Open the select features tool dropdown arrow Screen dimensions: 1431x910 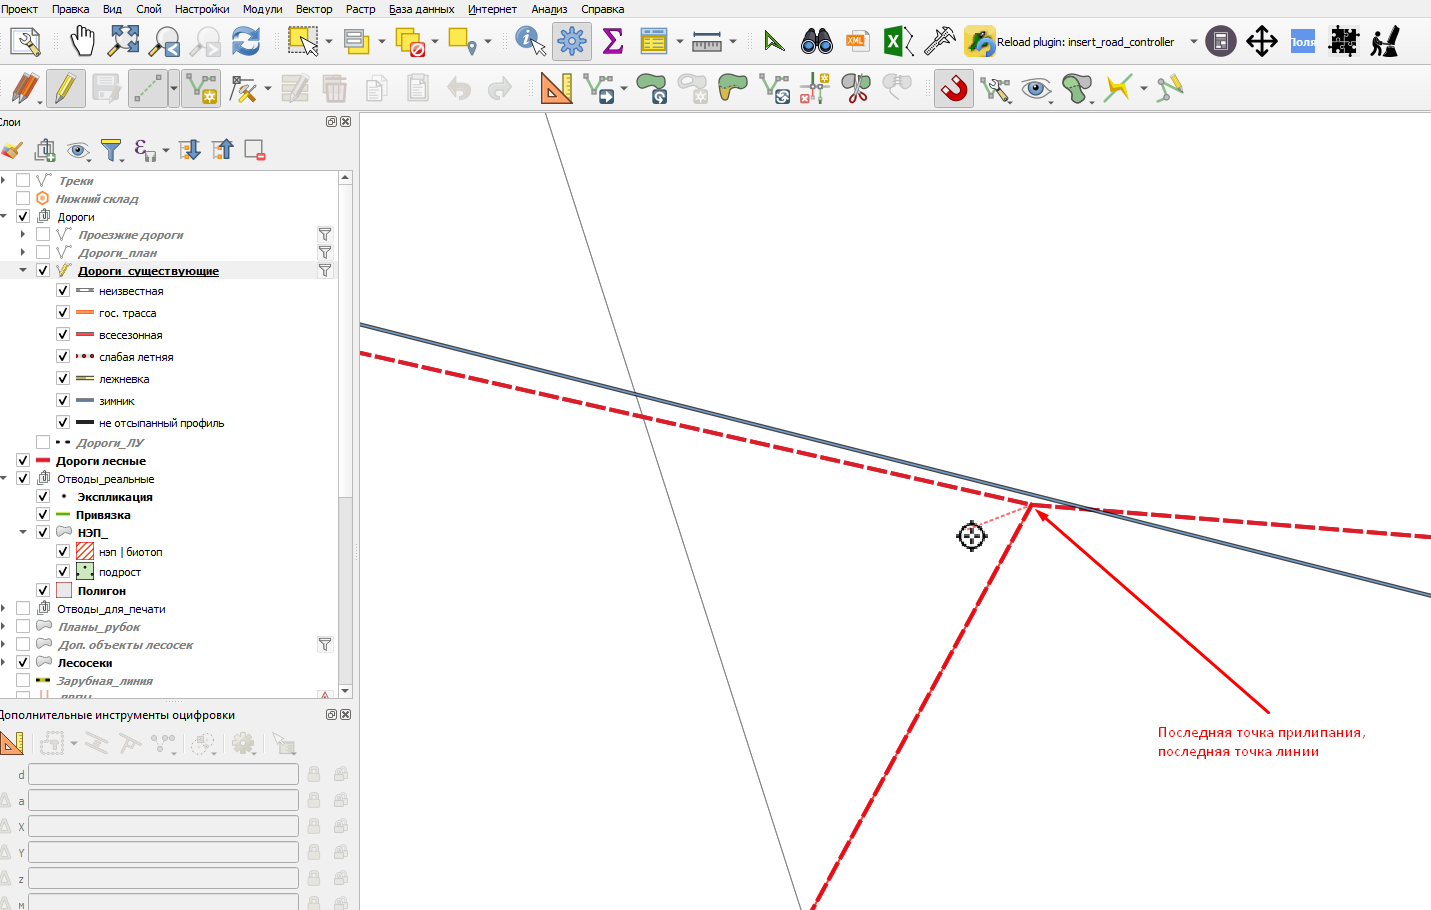(x=329, y=42)
